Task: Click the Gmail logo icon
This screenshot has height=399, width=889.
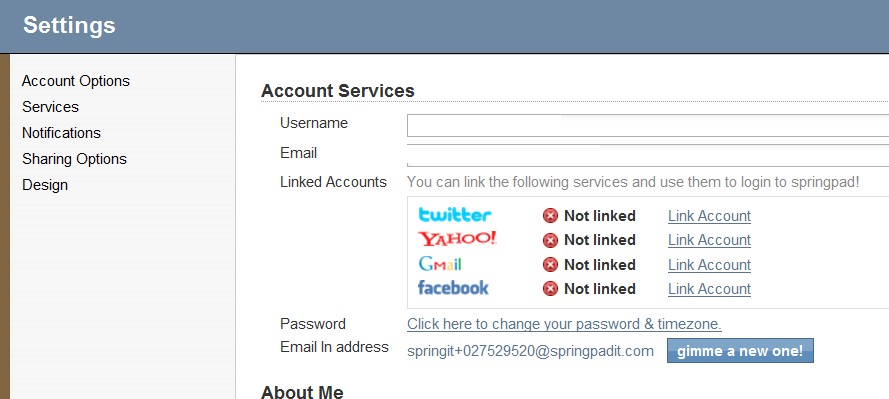Action: coord(440,264)
